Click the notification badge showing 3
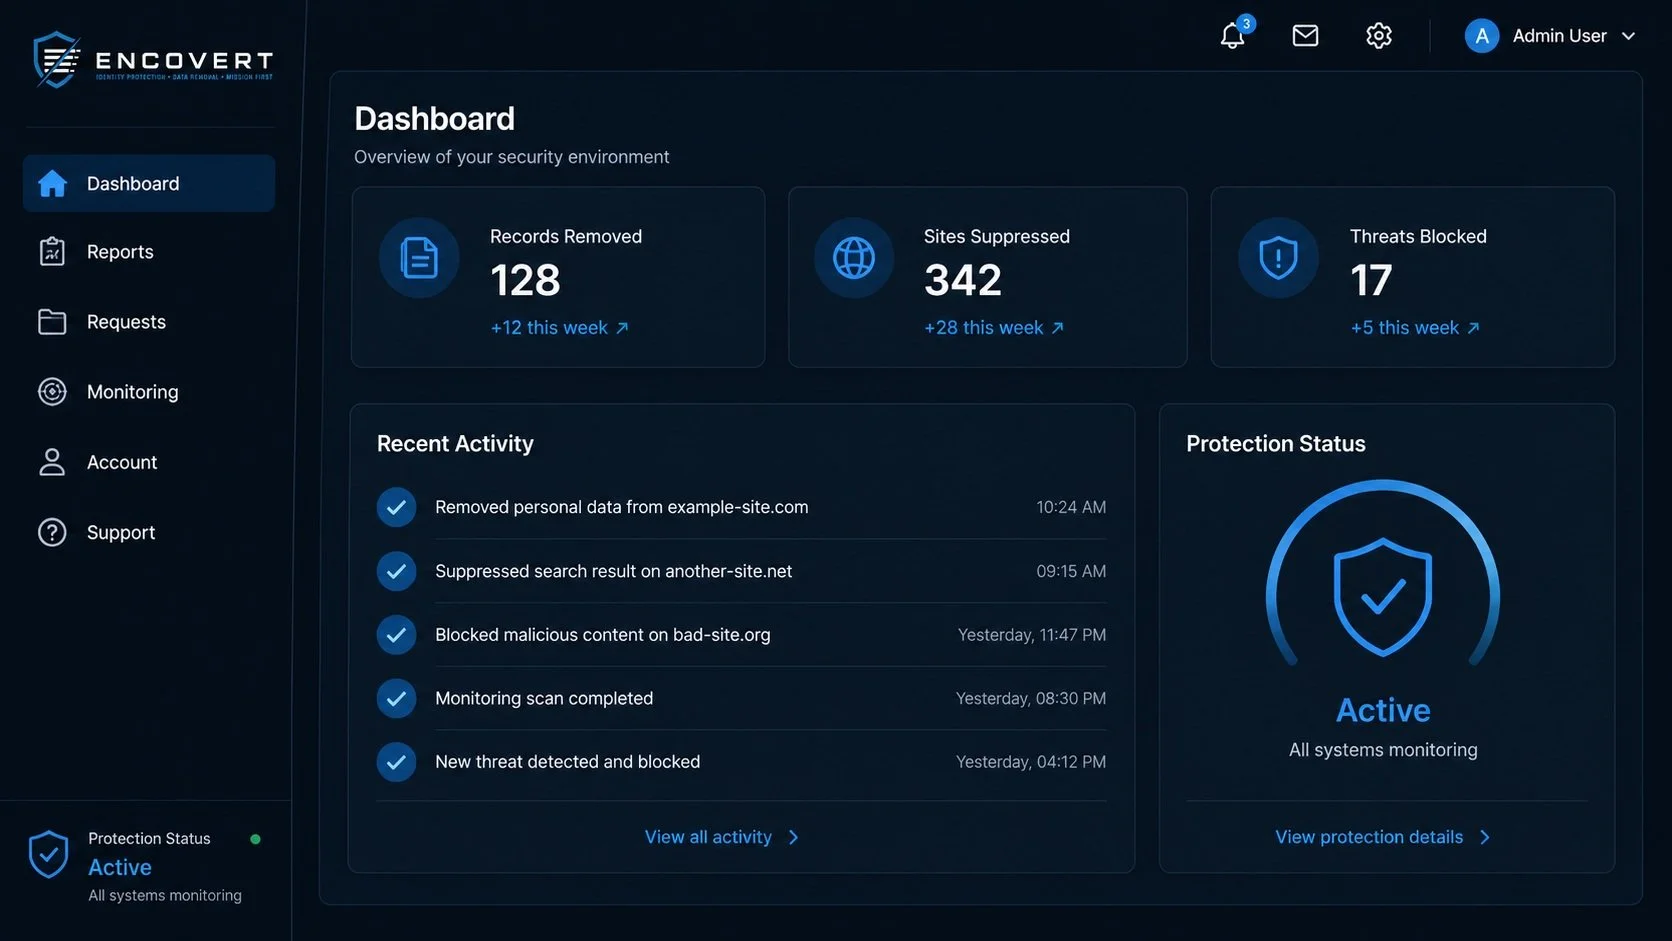Screen dimensions: 1672x941 click(x=1246, y=24)
